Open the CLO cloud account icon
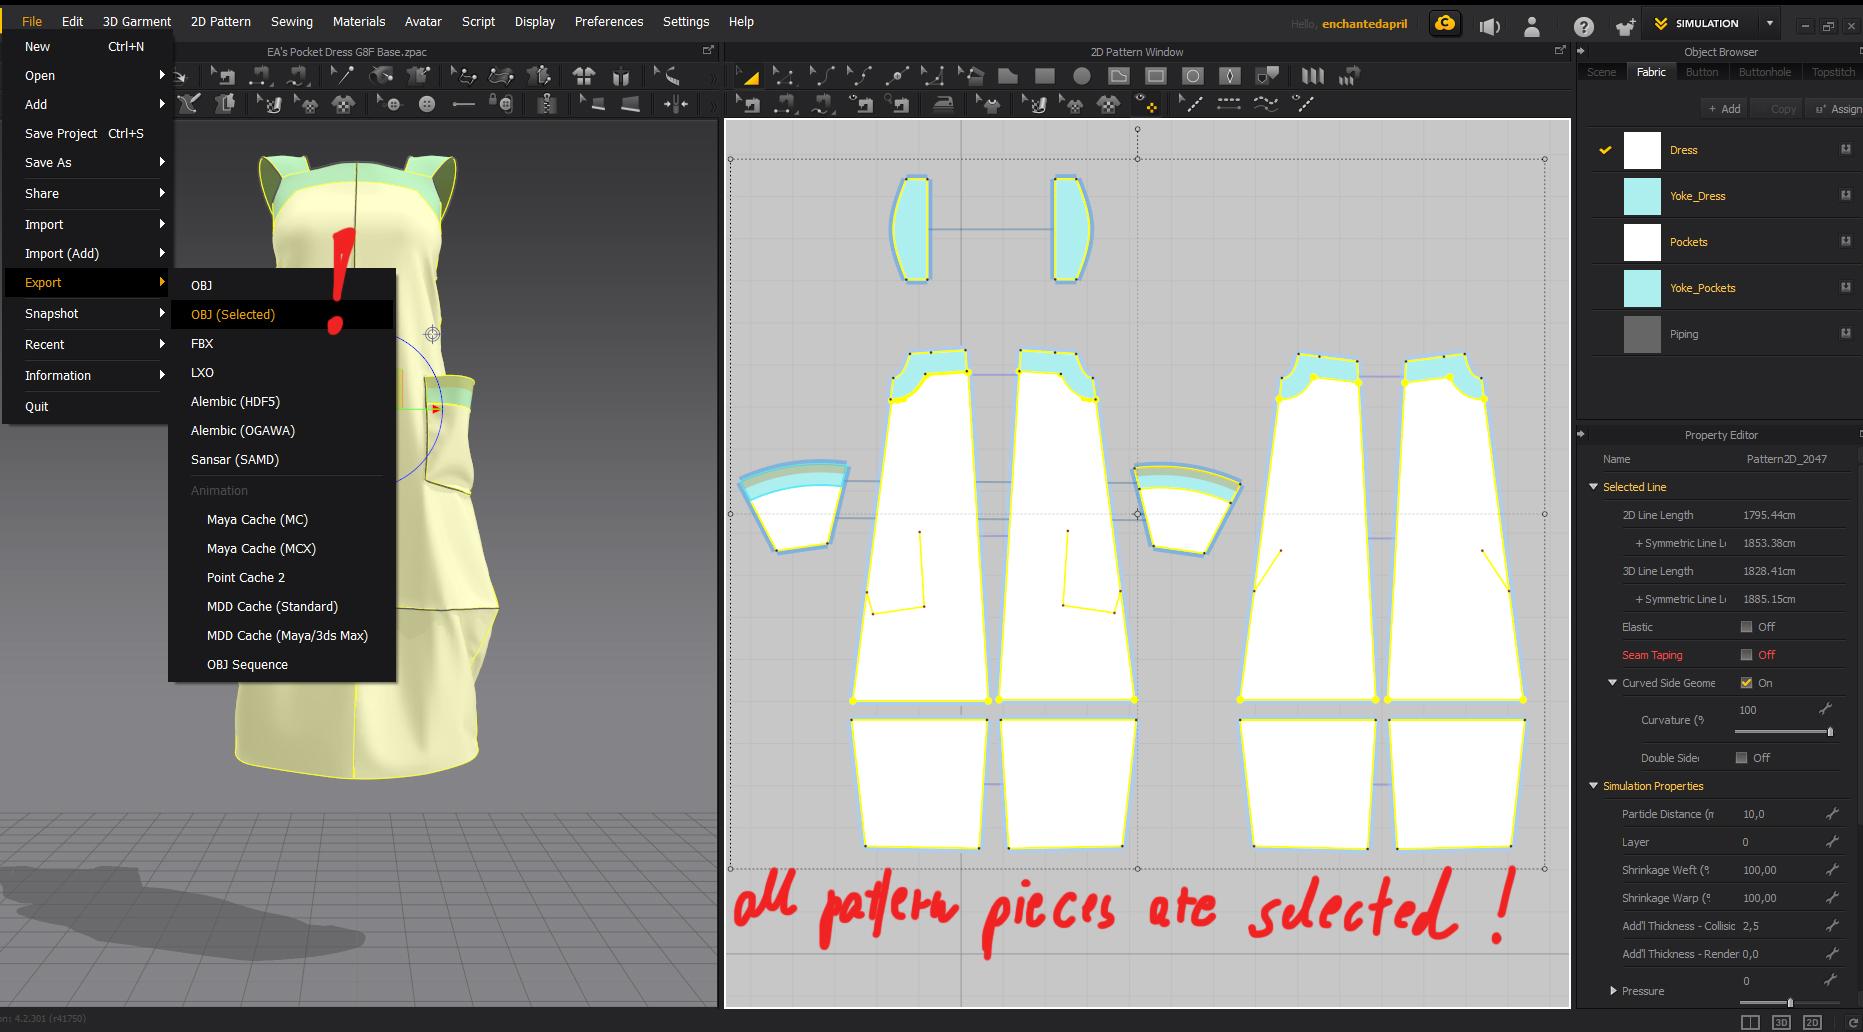This screenshot has height=1032, width=1863. click(1445, 24)
